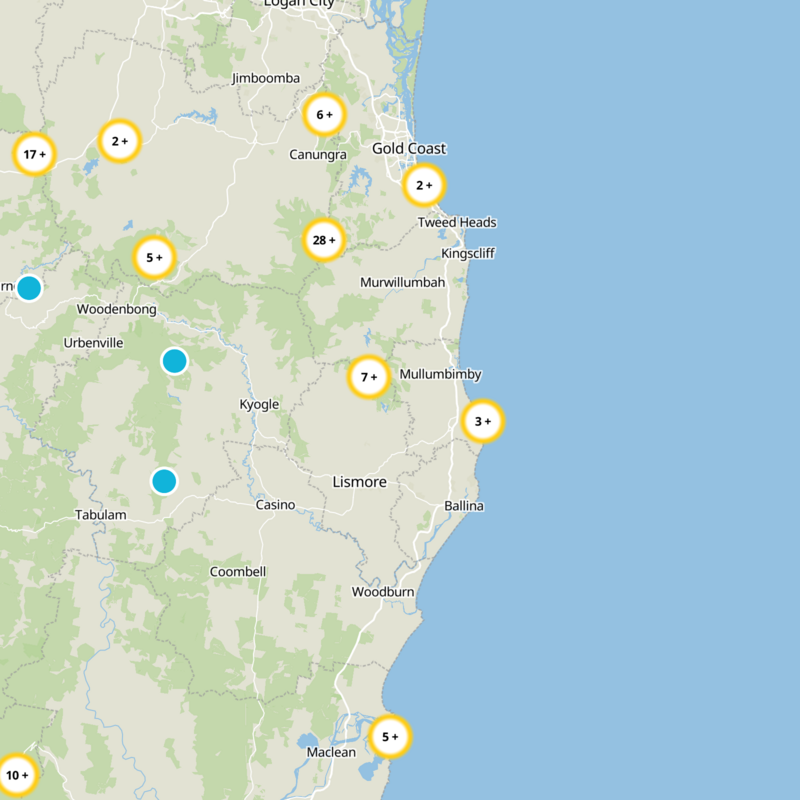The image size is (800, 800).
Task: Open the 17+ cluster marker
Action: pos(34,154)
